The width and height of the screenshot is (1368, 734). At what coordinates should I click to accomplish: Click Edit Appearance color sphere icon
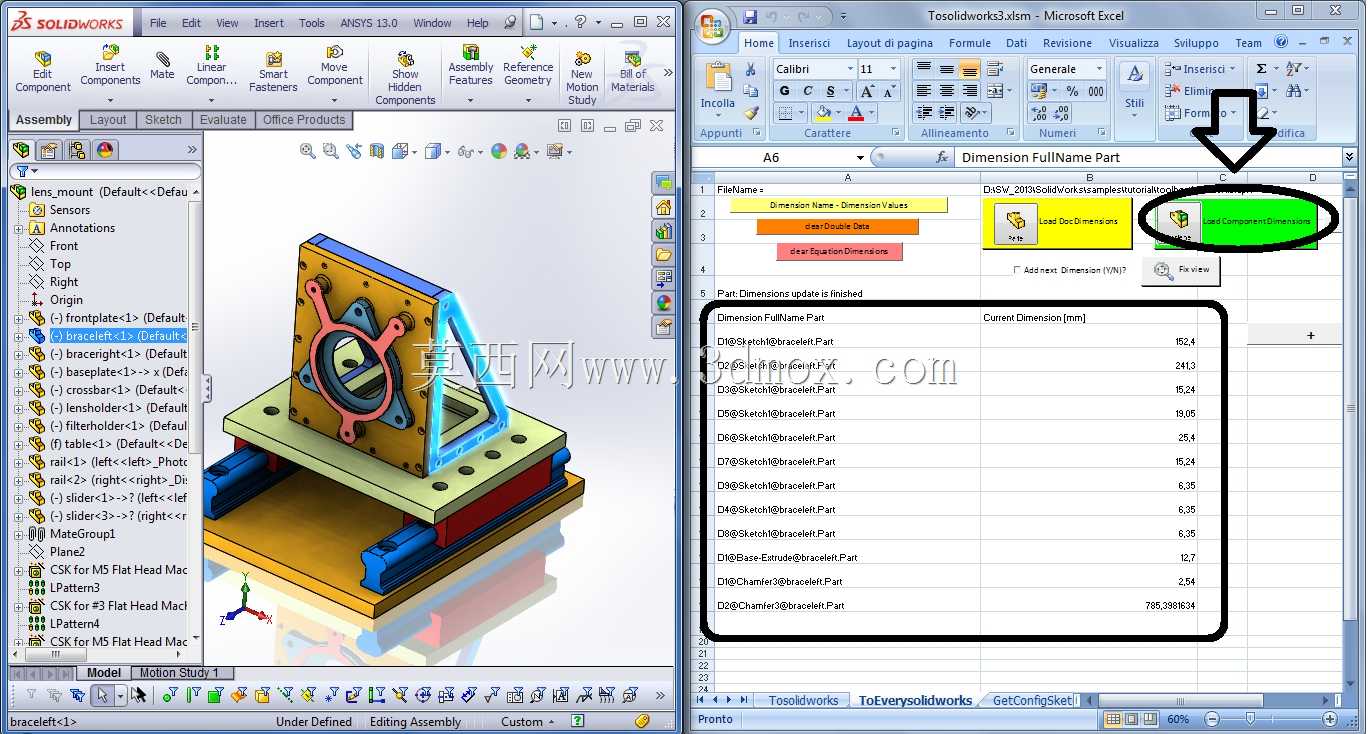(499, 151)
